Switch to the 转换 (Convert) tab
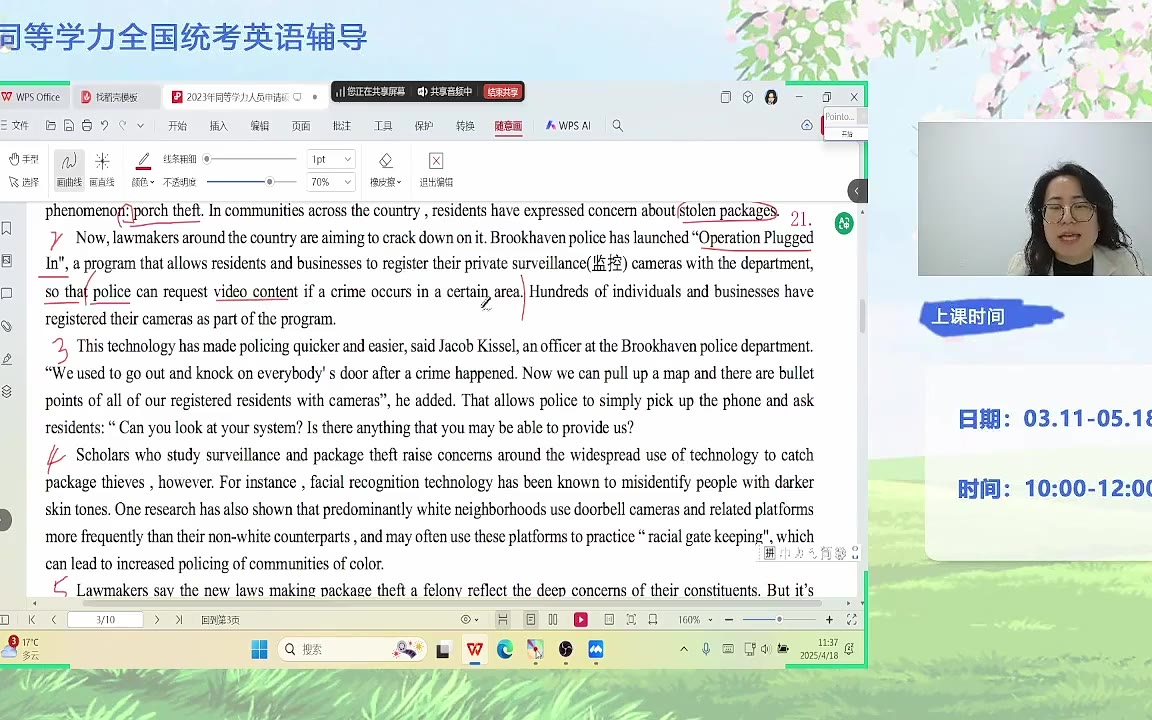1152x720 pixels. tap(465, 126)
